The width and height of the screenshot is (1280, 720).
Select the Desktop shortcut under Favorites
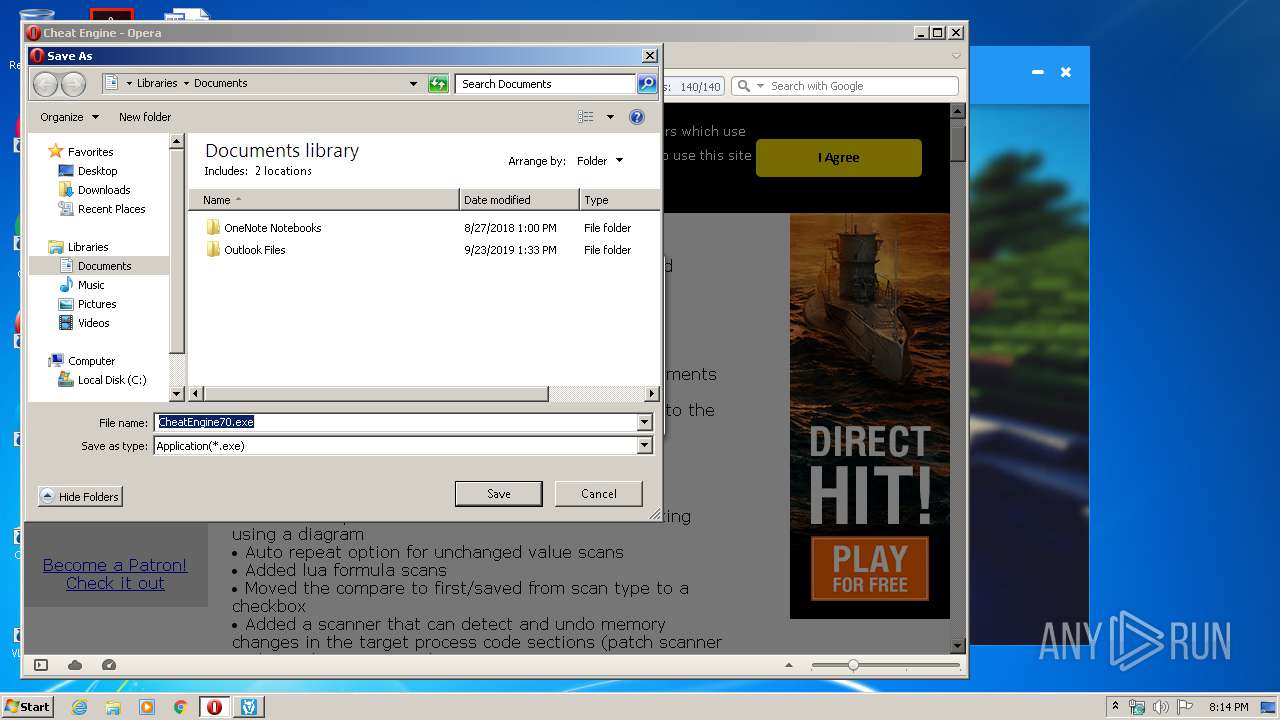coord(98,171)
